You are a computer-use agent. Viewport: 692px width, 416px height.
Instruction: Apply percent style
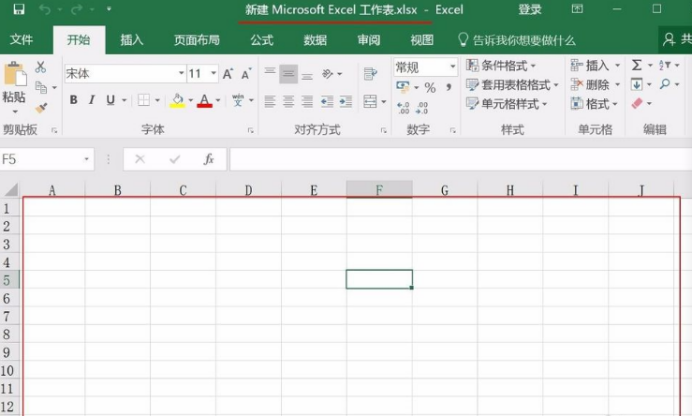430,87
